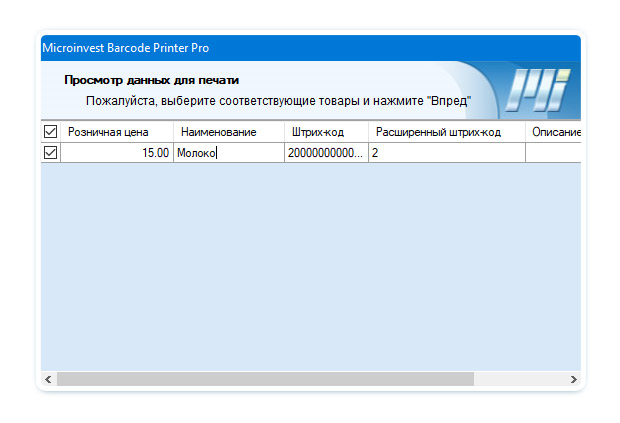Click scrollbar track right of the thumb
This screenshot has width=620, height=423.
coord(518,380)
